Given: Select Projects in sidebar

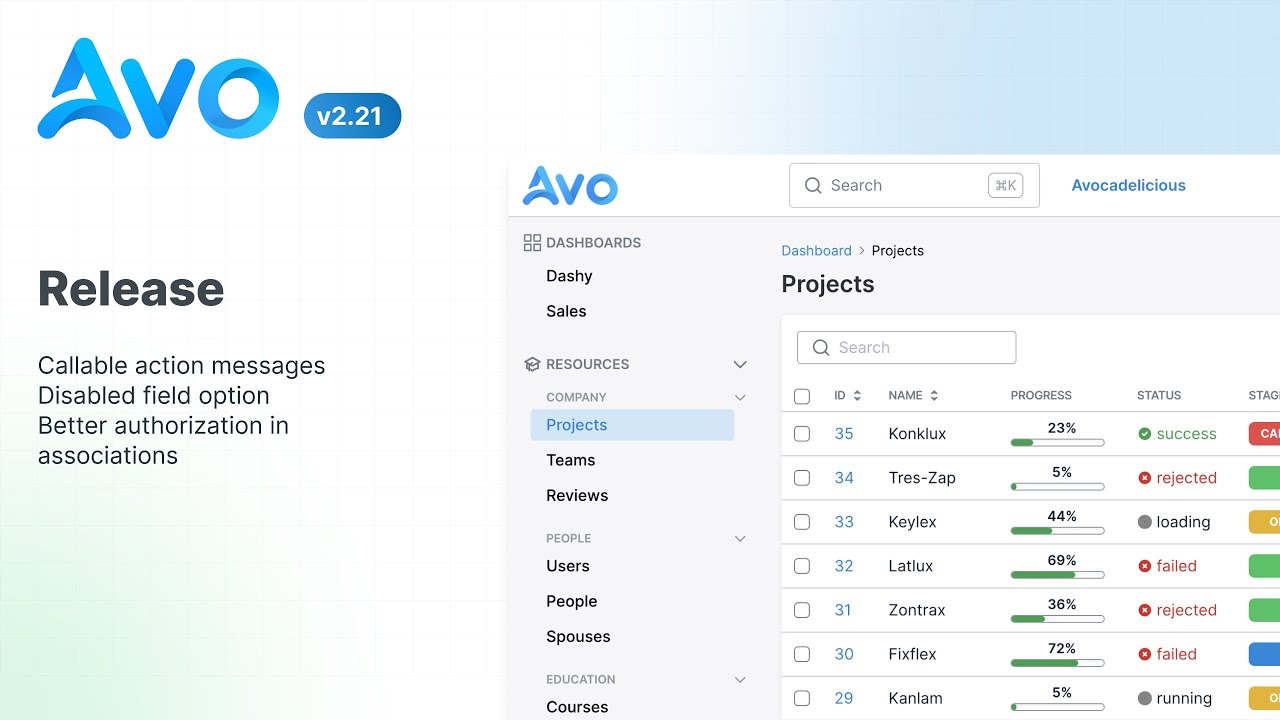Looking at the screenshot, I should [x=632, y=425].
